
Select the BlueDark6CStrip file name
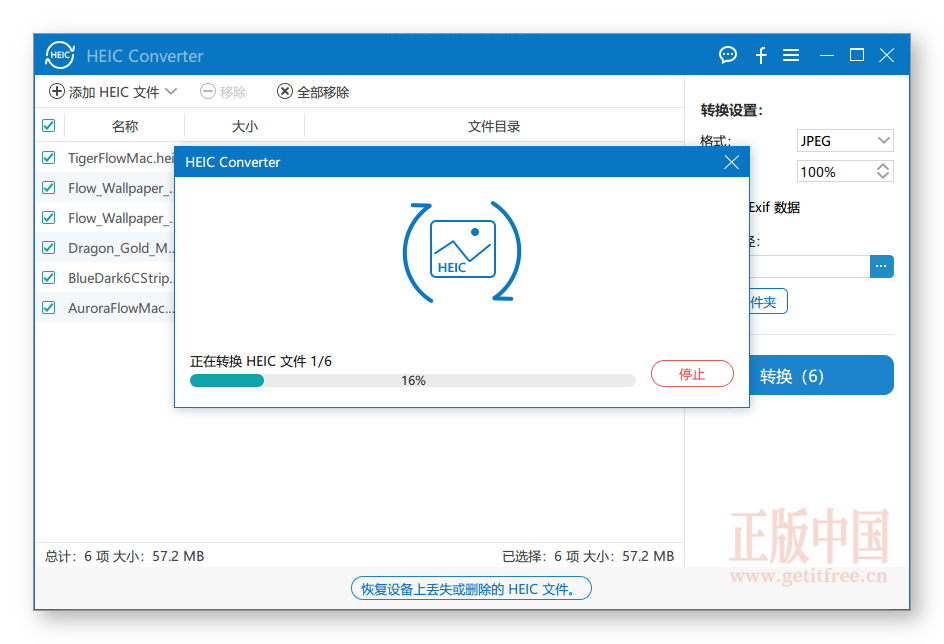(121, 278)
